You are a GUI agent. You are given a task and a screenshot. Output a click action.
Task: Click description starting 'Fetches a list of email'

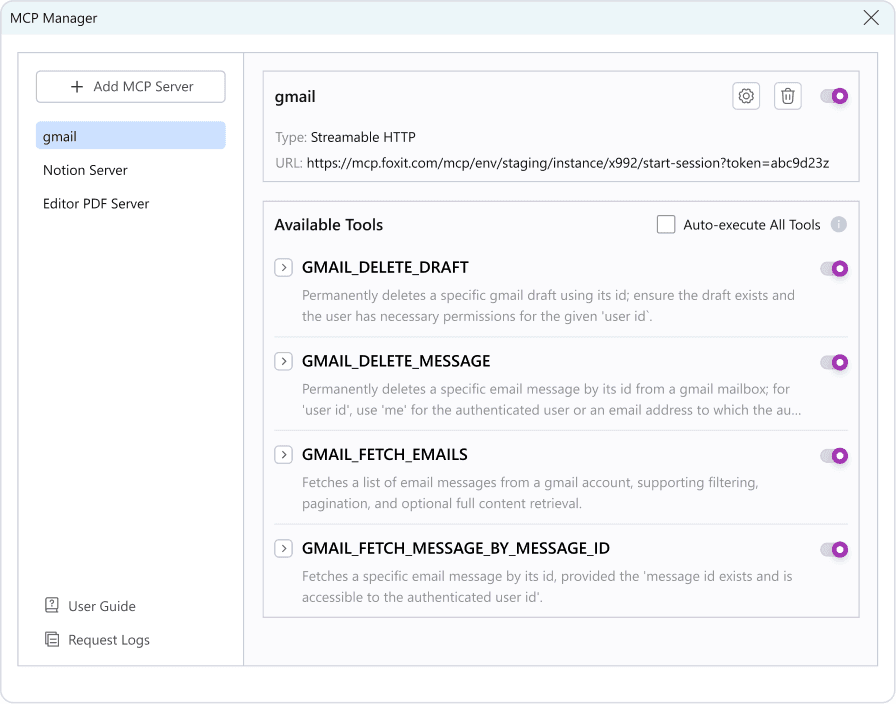point(530,493)
